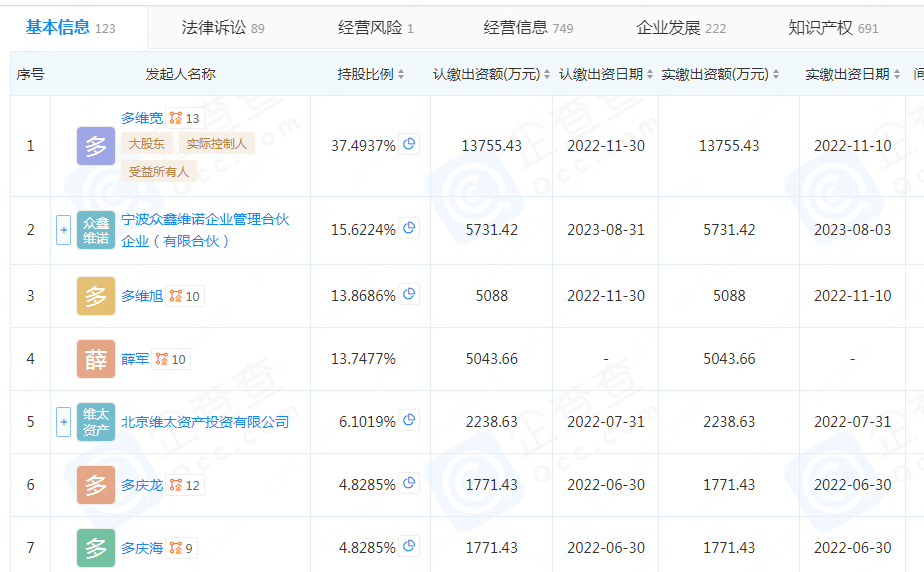Select 2238.63 in 认缴出资额 column
This screenshot has width=924, height=572.
click(x=491, y=422)
